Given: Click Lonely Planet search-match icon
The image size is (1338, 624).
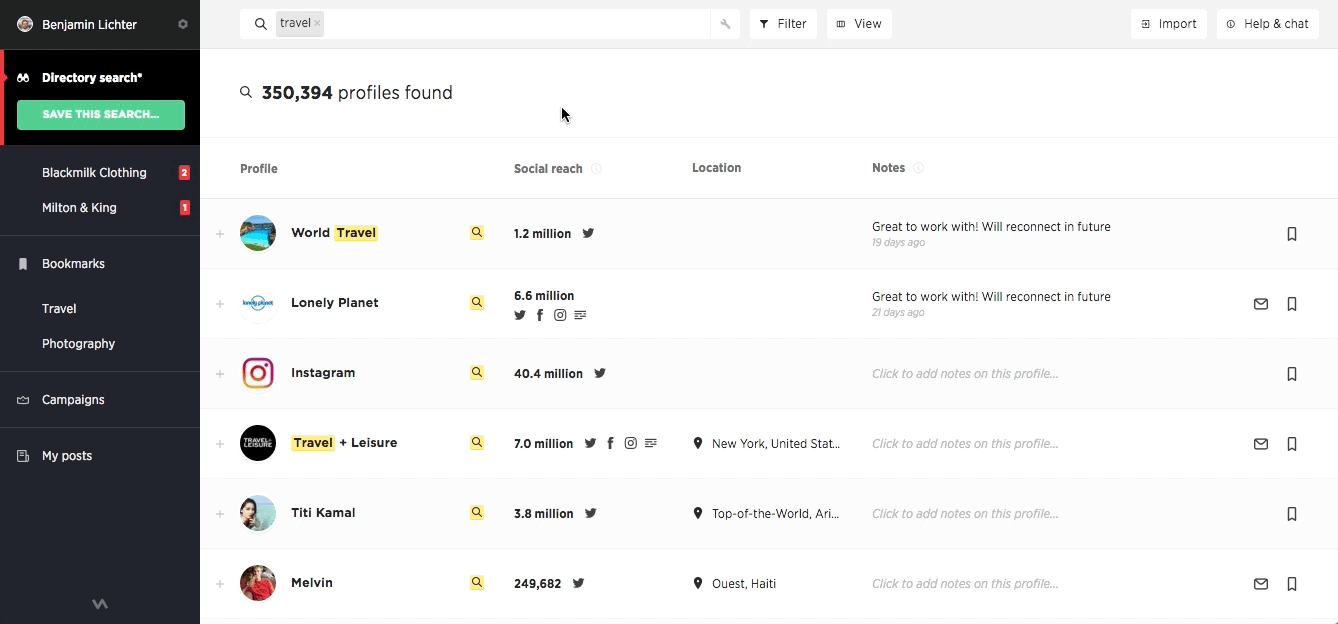Looking at the screenshot, I should 477,302.
